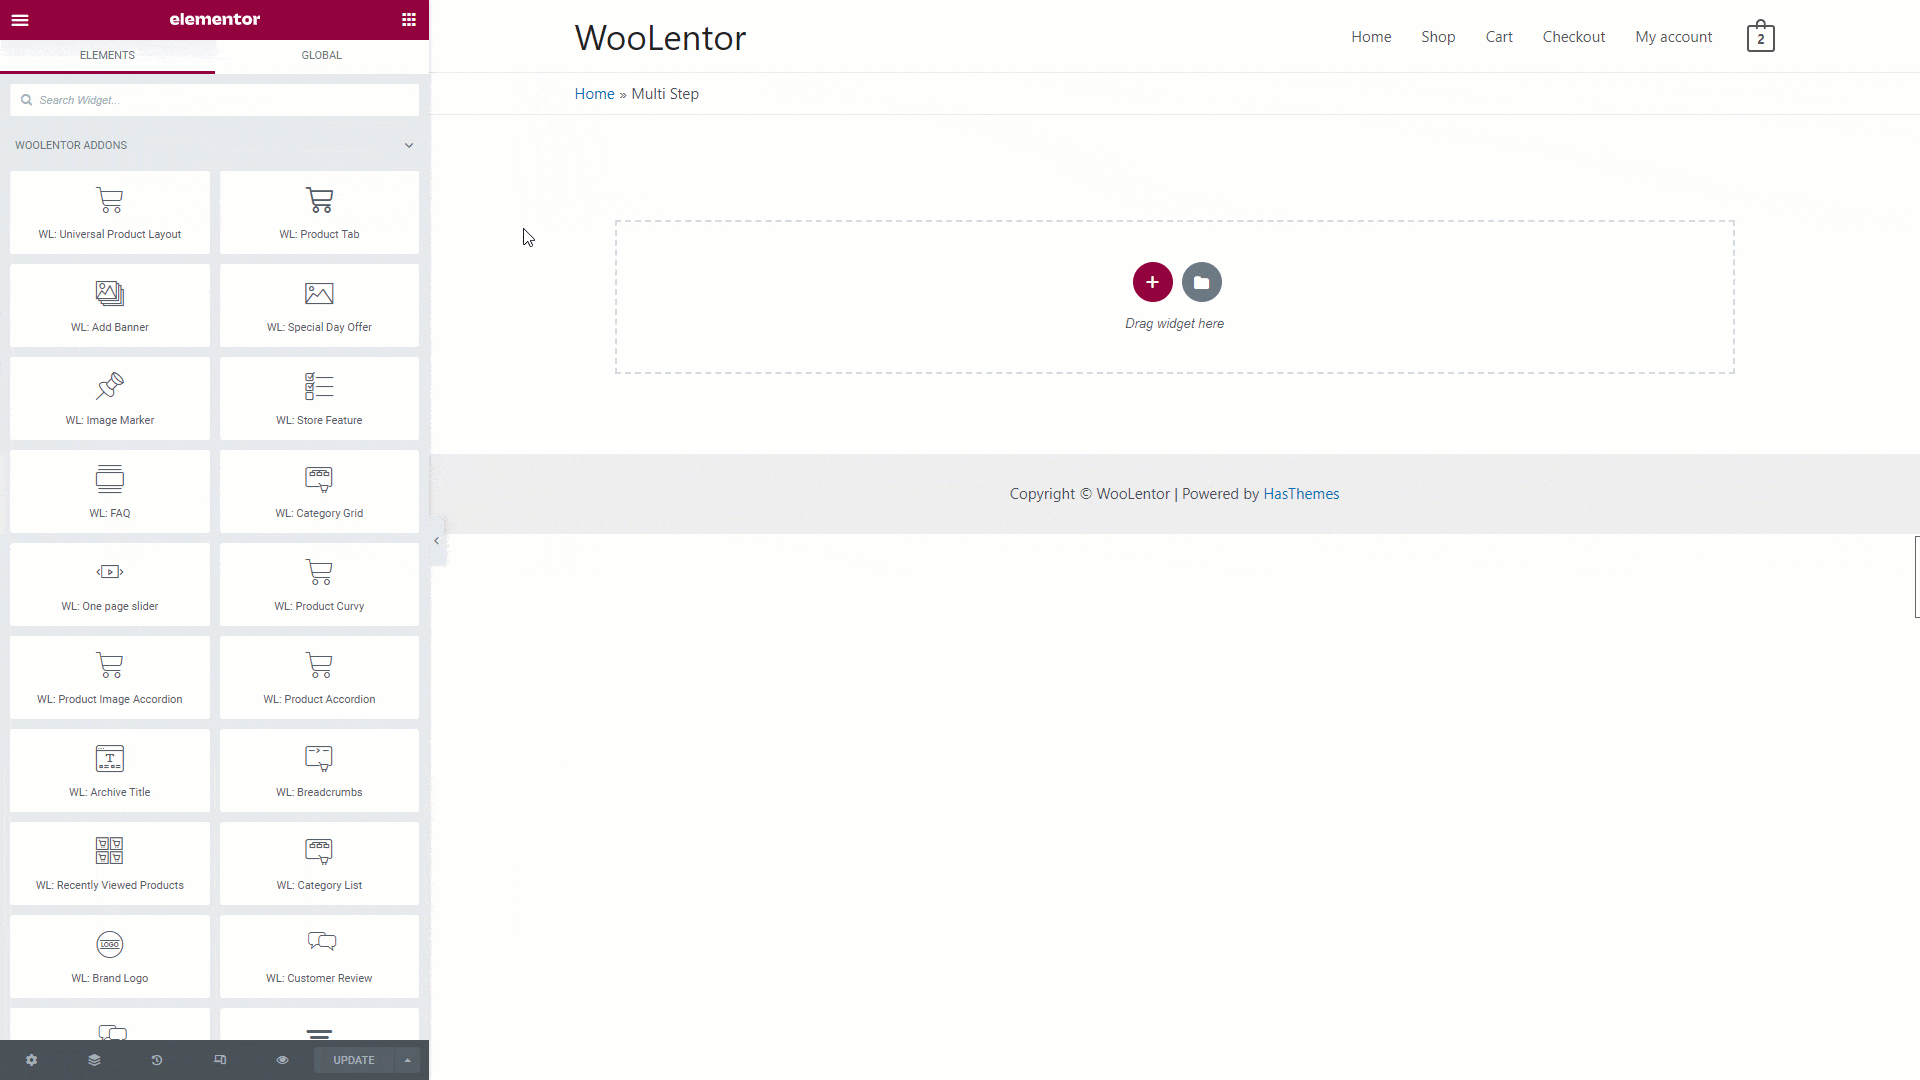Open the template library folder button
Screen dimensions: 1920x1080
tap(1201, 282)
